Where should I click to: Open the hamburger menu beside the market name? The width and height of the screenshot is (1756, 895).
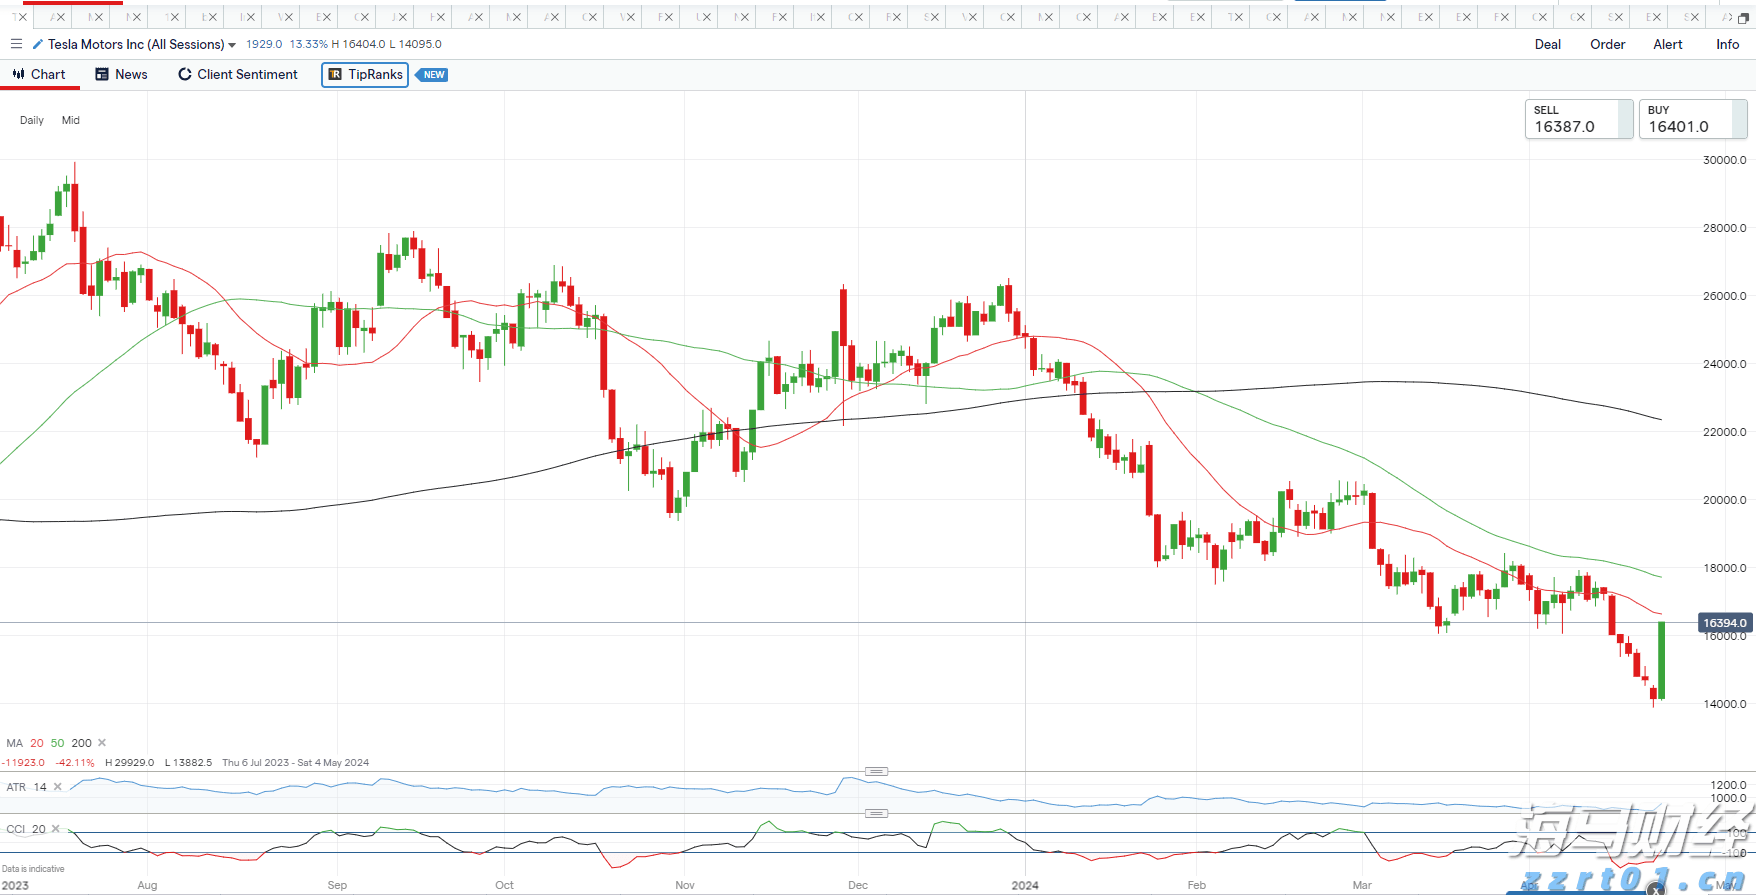click(x=16, y=44)
